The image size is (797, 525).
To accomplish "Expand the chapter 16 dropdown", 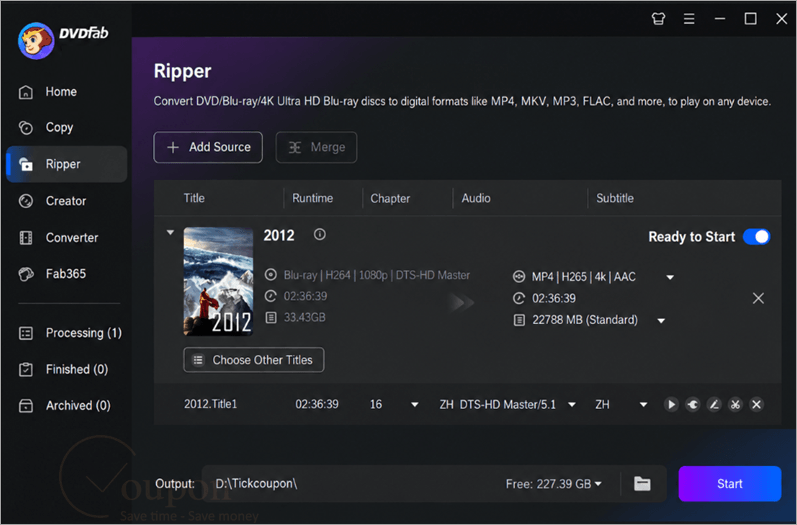I will click(x=414, y=405).
